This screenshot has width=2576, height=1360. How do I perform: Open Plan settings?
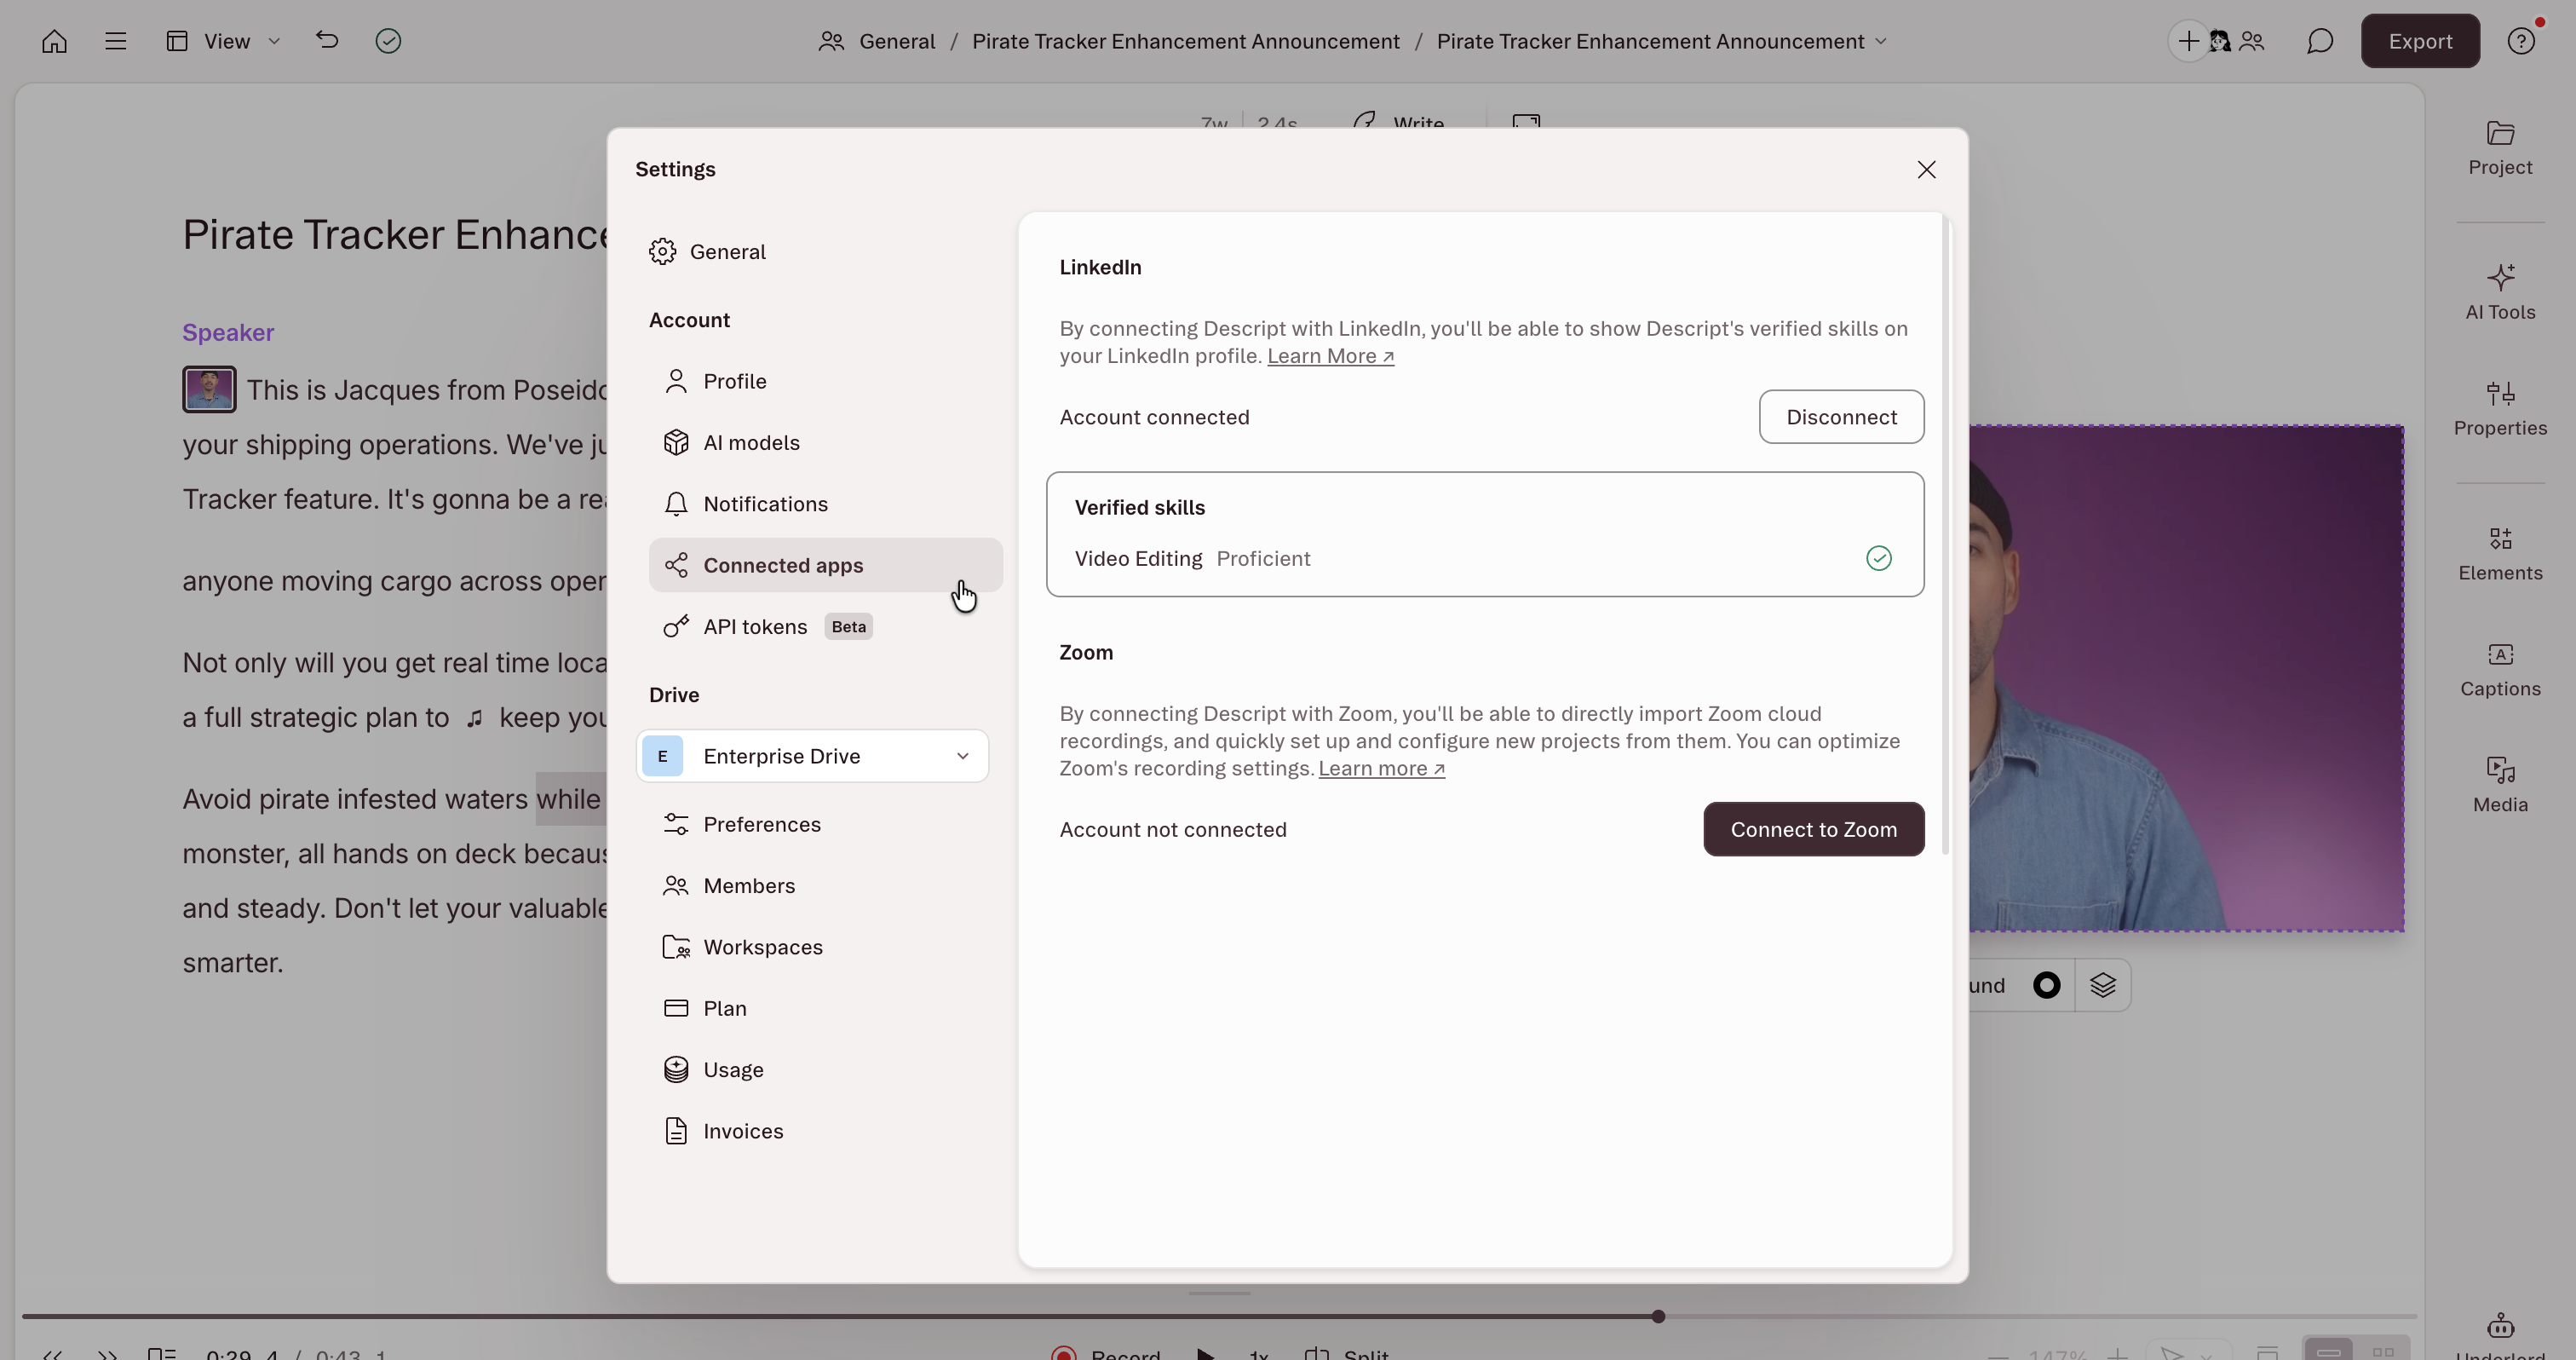point(825,1008)
